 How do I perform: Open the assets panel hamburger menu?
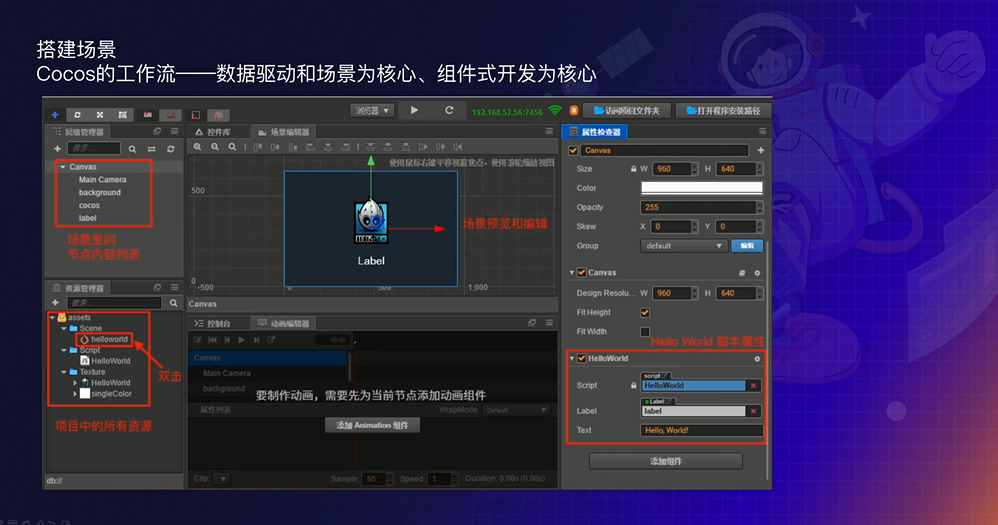pos(174,288)
